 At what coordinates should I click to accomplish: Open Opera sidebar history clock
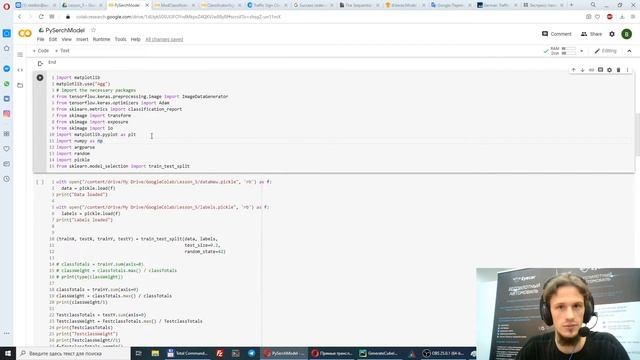pos(7,179)
